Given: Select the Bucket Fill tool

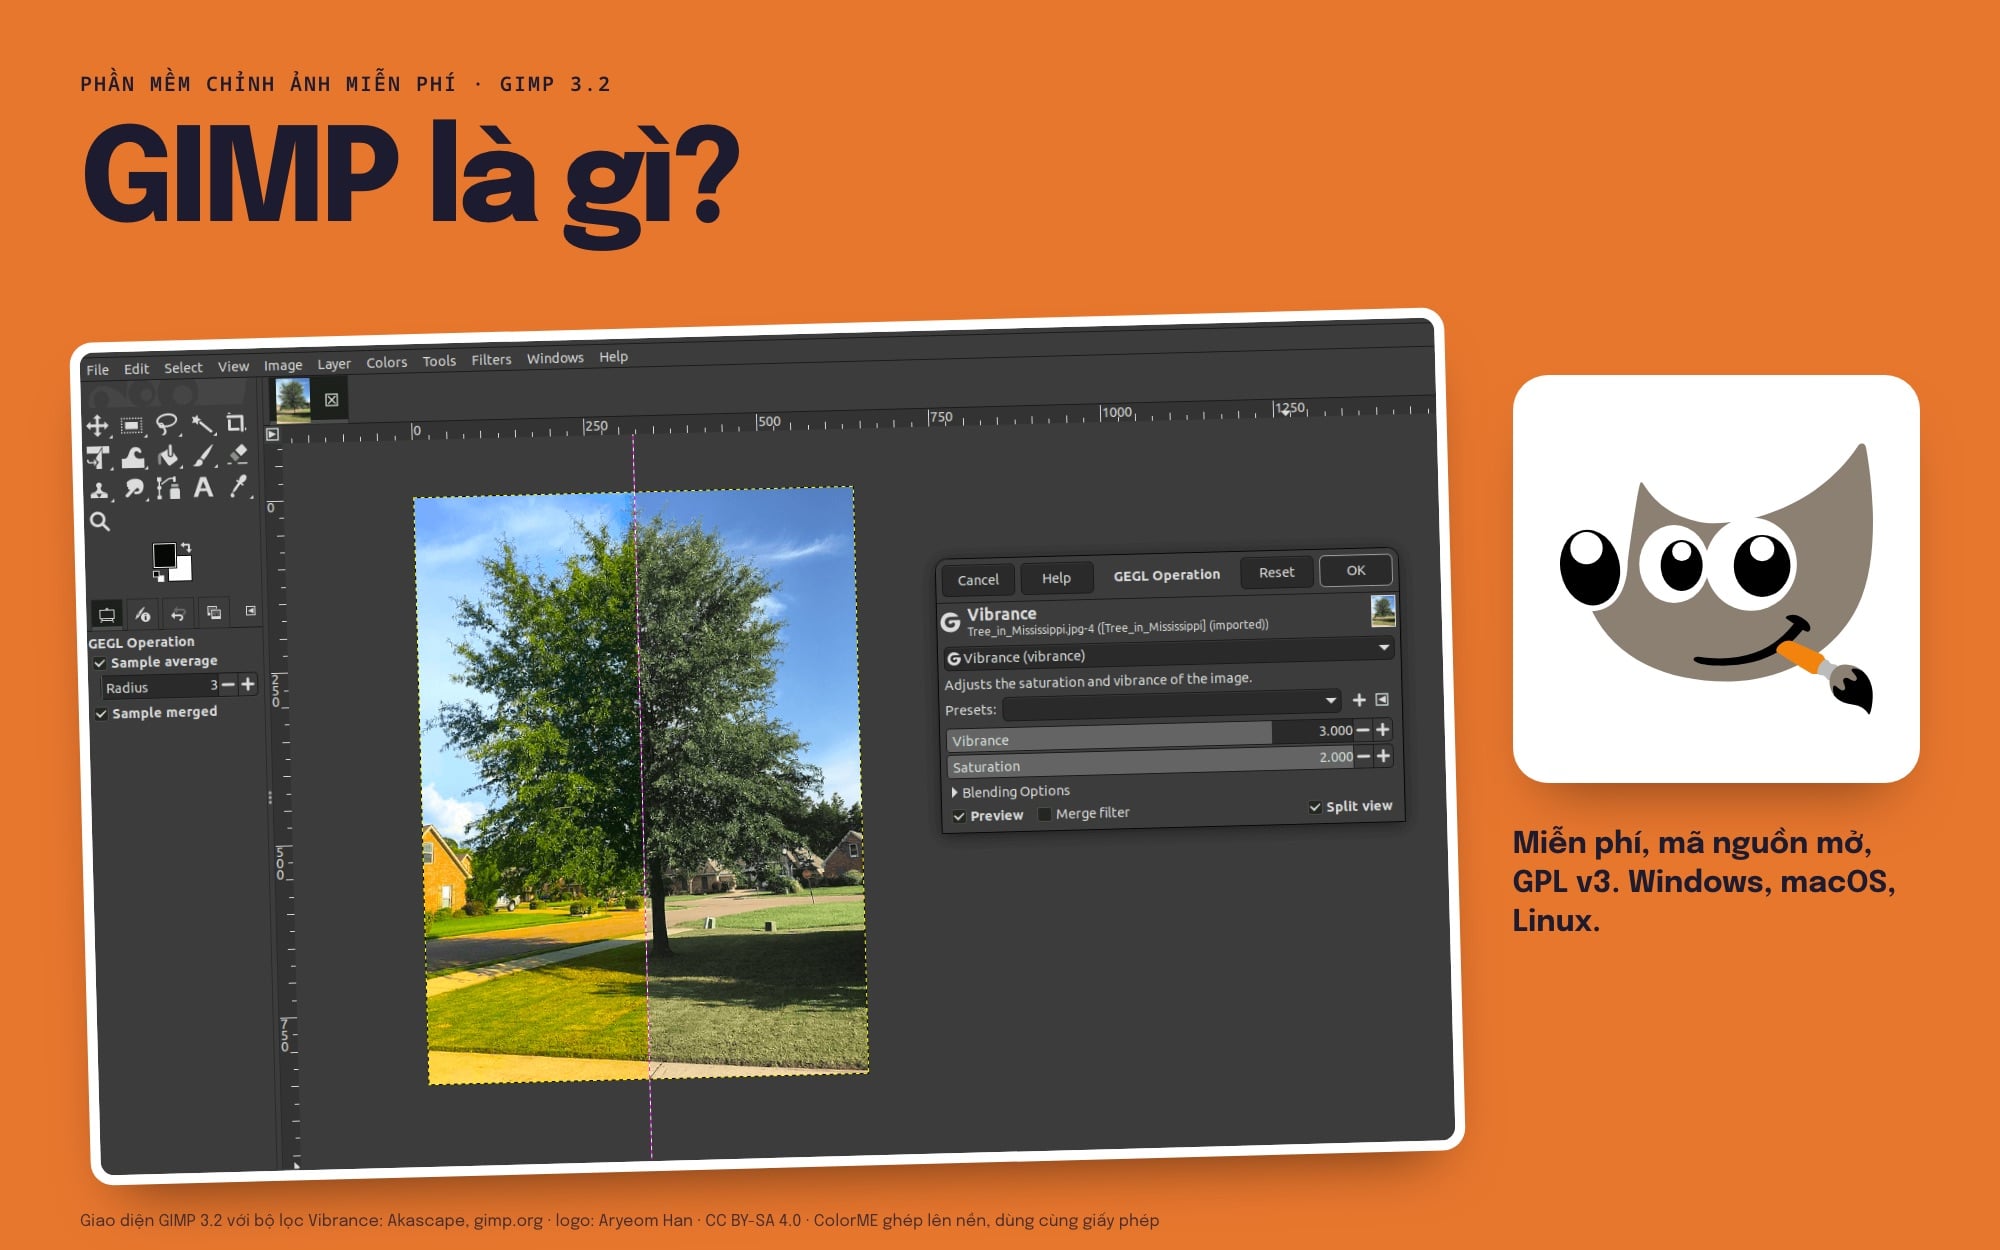Looking at the screenshot, I should [168, 456].
